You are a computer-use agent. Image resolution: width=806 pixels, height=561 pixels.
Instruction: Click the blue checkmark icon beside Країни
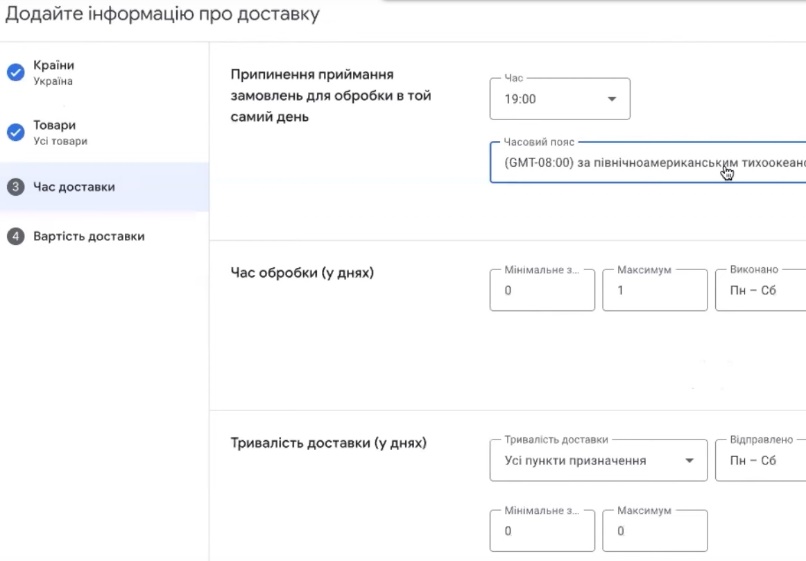pos(15,73)
